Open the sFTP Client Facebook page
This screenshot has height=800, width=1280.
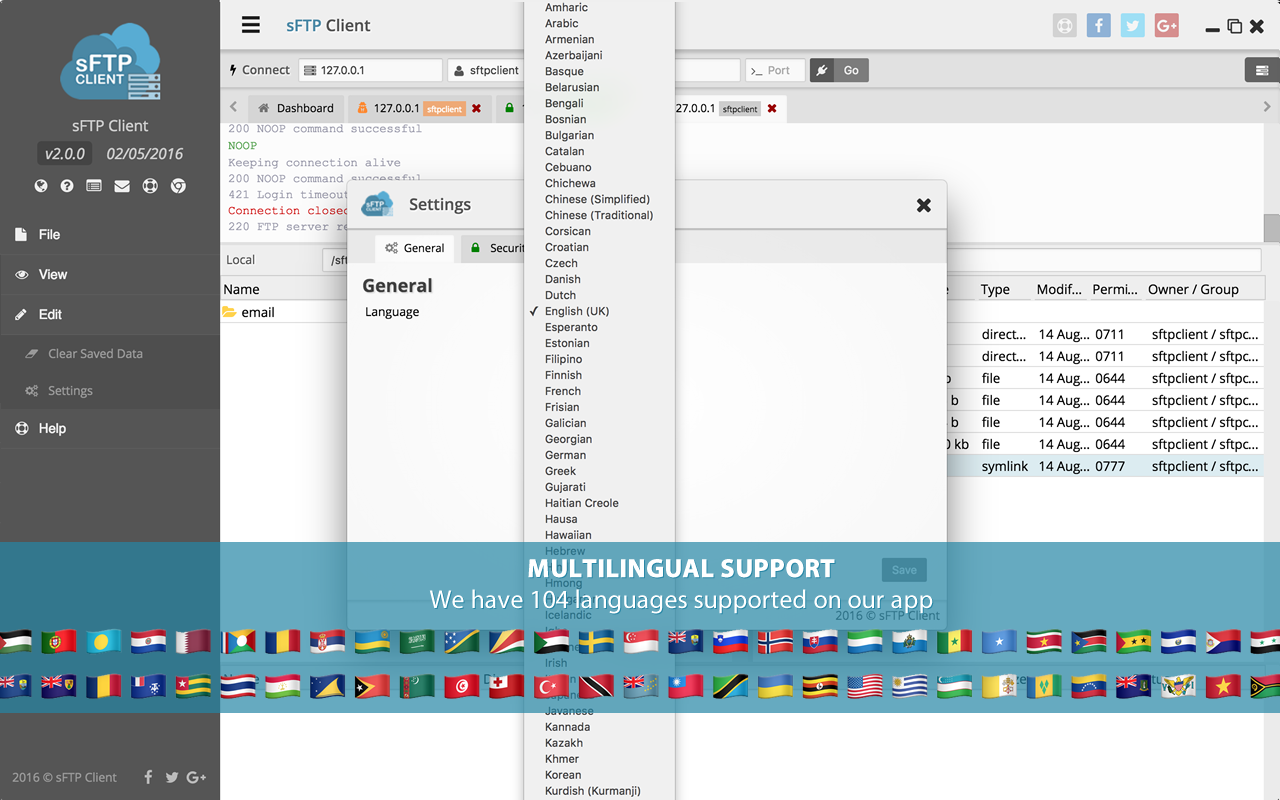pyautogui.click(x=1098, y=25)
